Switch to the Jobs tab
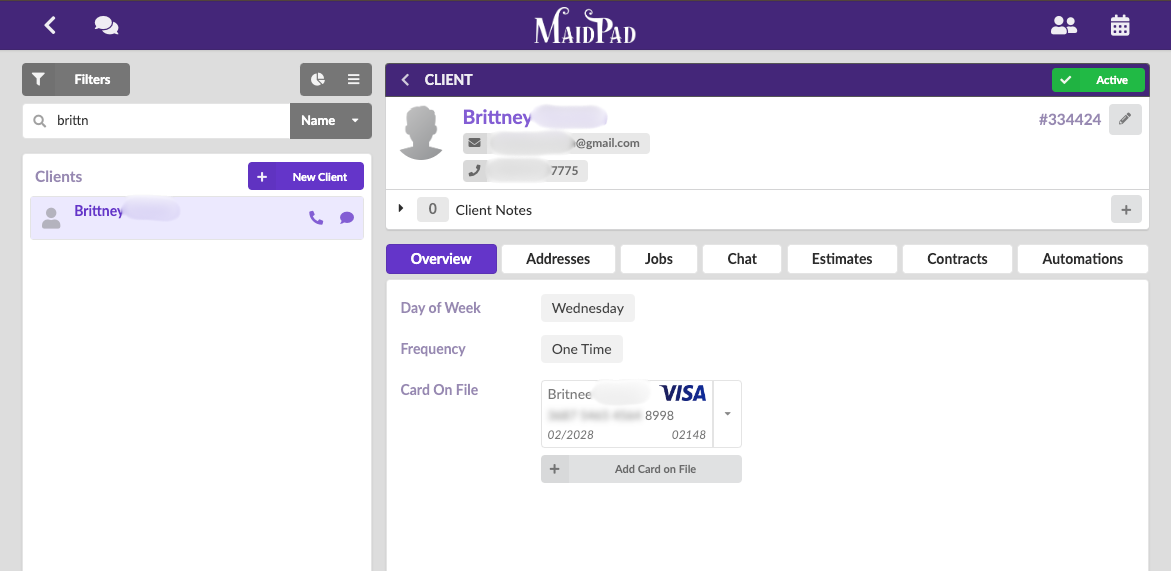 pyautogui.click(x=659, y=259)
